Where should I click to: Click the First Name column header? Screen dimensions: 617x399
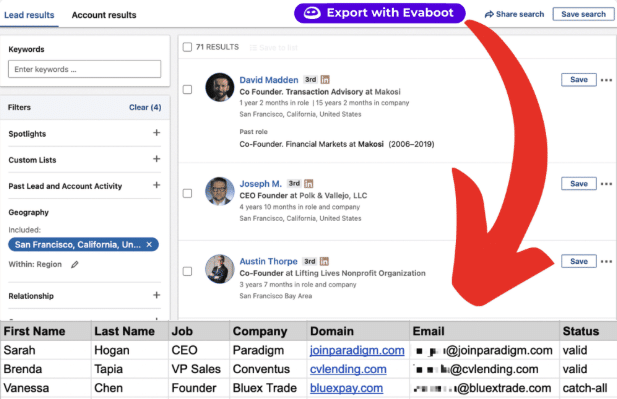[46, 331]
